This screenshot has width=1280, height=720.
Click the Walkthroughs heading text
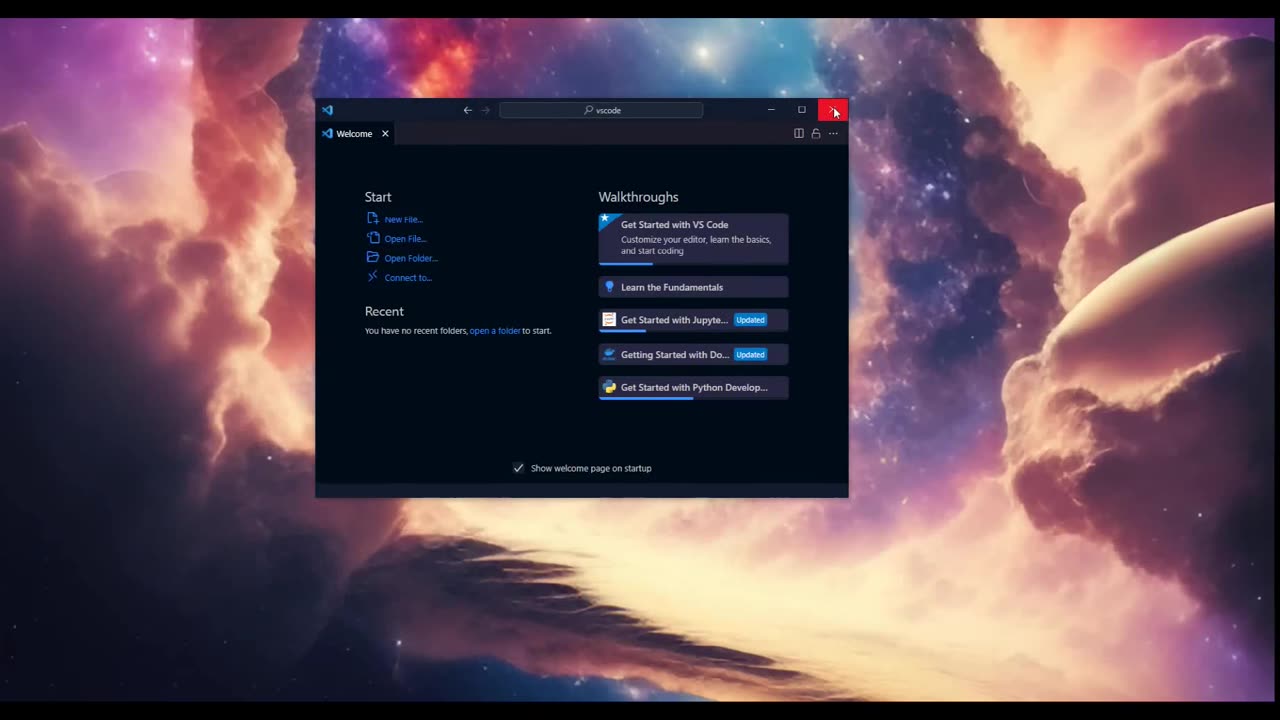pyautogui.click(x=638, y=197)
